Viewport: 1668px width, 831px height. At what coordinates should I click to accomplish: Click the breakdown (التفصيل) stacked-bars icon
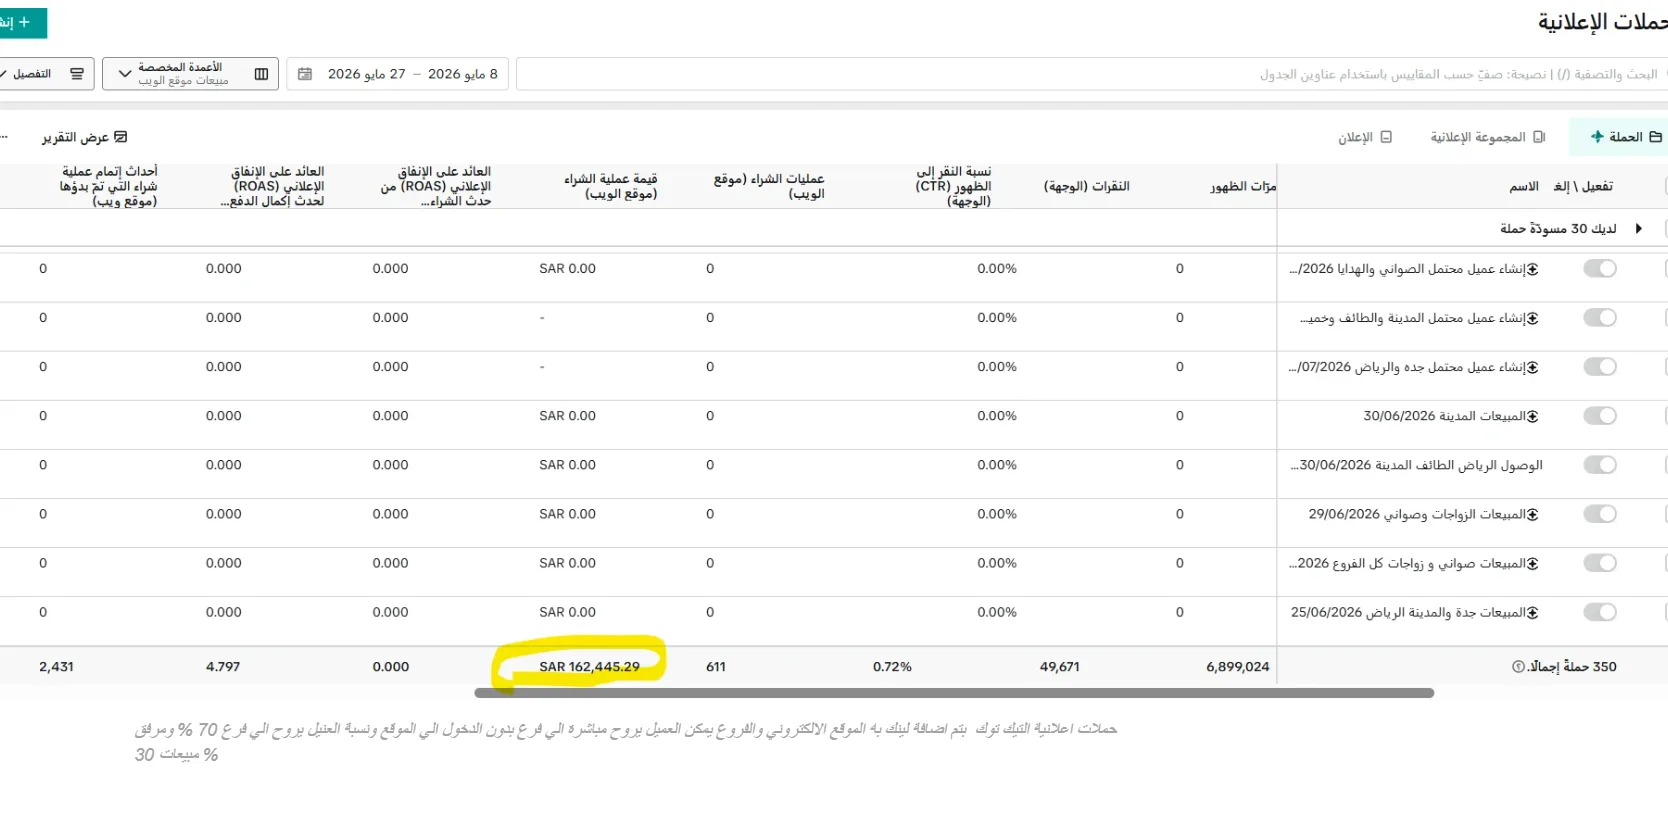(x=77, y=74)
